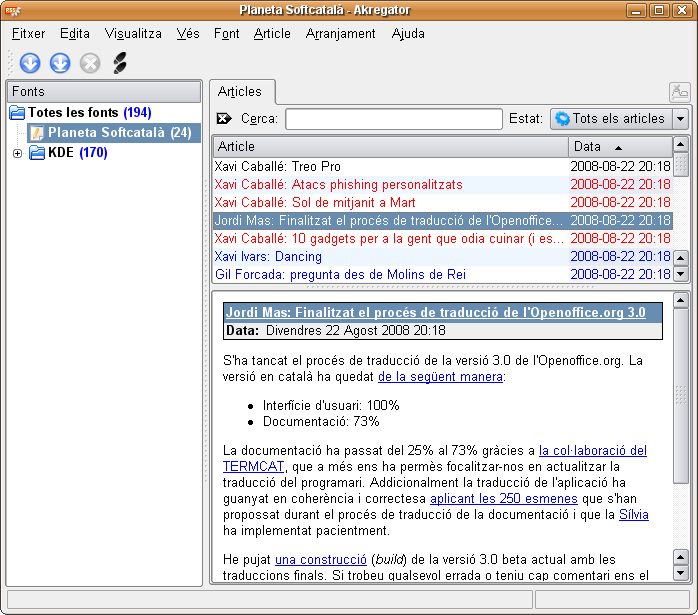Click the article viewer scroll down arrow
The width and height of the screenshot is (698, 615).
681,573
